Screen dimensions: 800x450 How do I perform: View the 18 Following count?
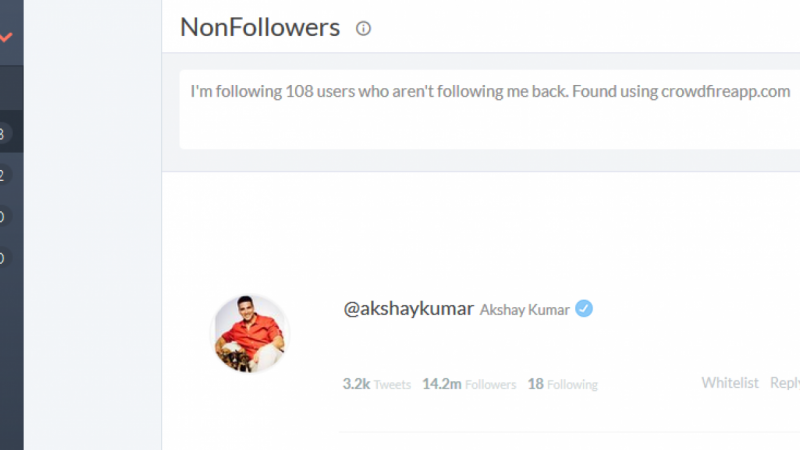coord(562,384)
